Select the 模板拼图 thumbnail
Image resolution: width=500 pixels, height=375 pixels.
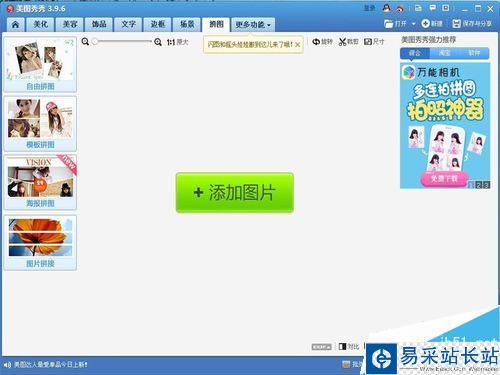pyautogui.click(x=40, y=123)
